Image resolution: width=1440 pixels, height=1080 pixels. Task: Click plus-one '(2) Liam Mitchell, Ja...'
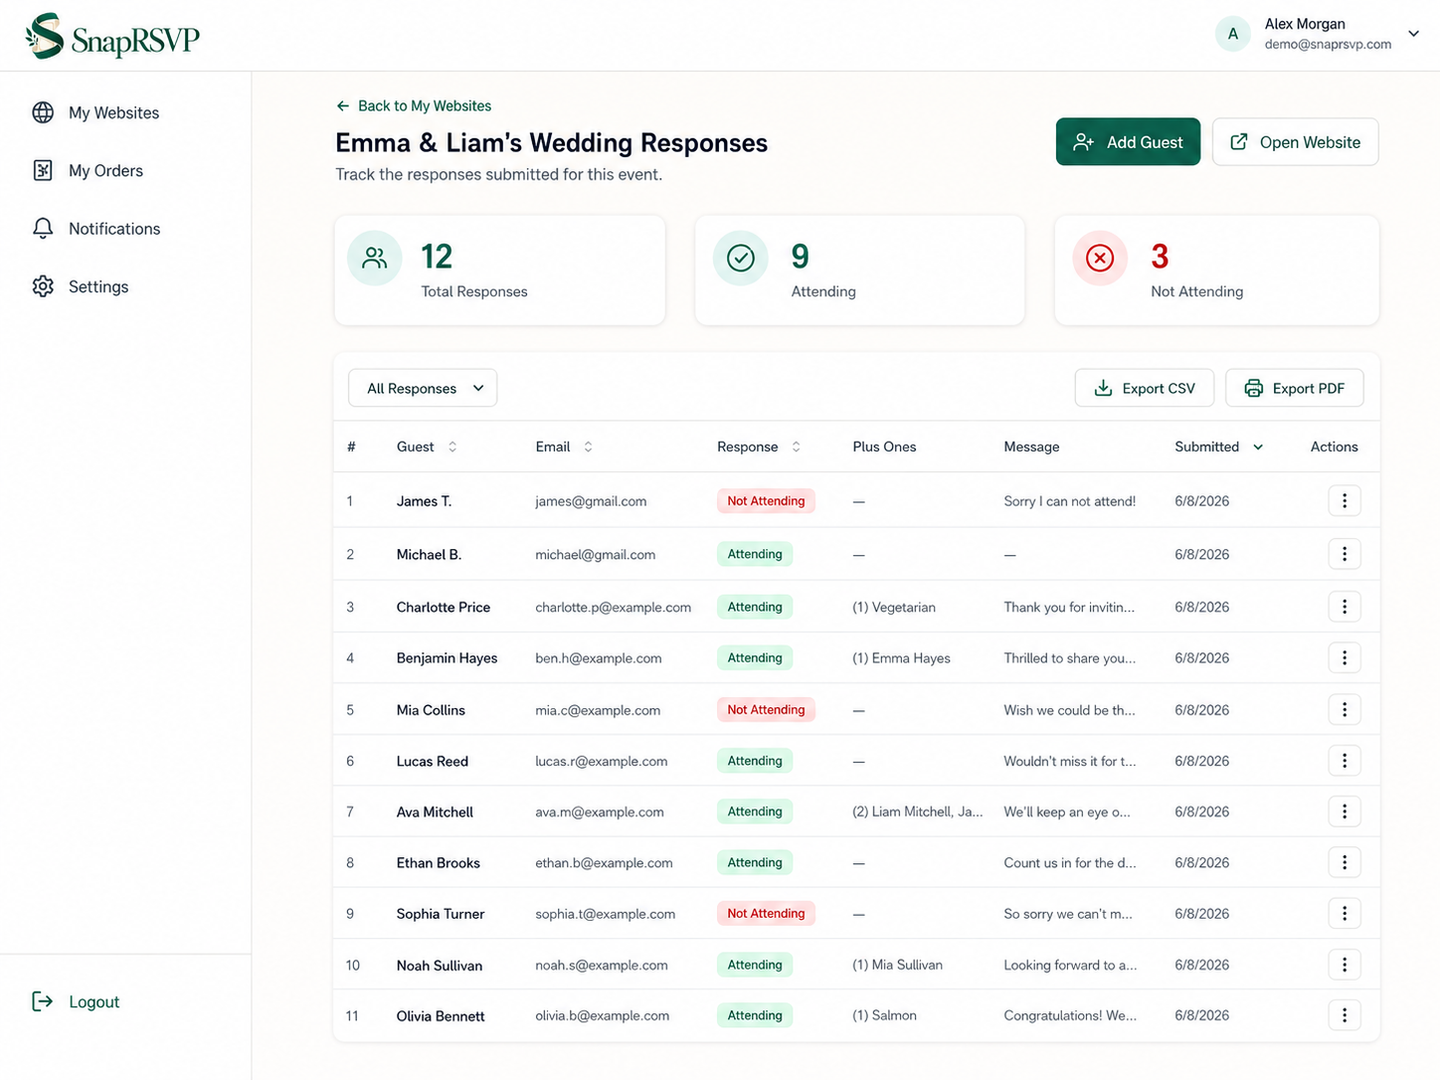click(917, 812)
